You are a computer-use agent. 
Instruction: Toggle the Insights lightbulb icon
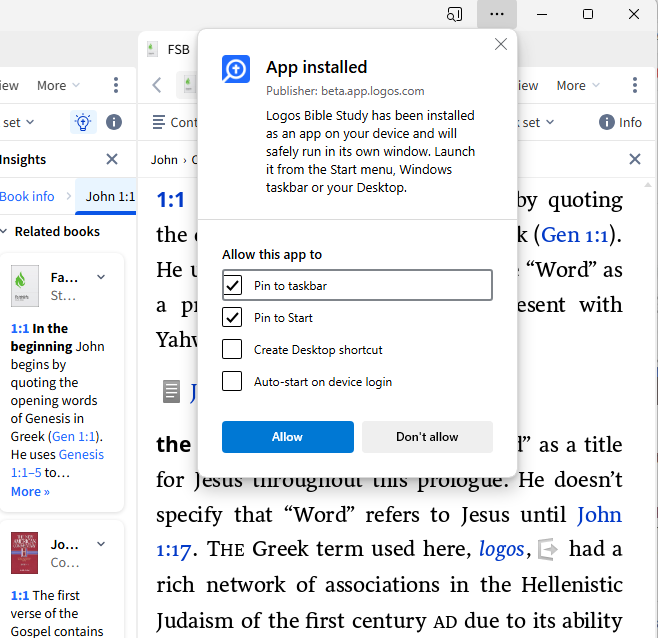[83, 122]
